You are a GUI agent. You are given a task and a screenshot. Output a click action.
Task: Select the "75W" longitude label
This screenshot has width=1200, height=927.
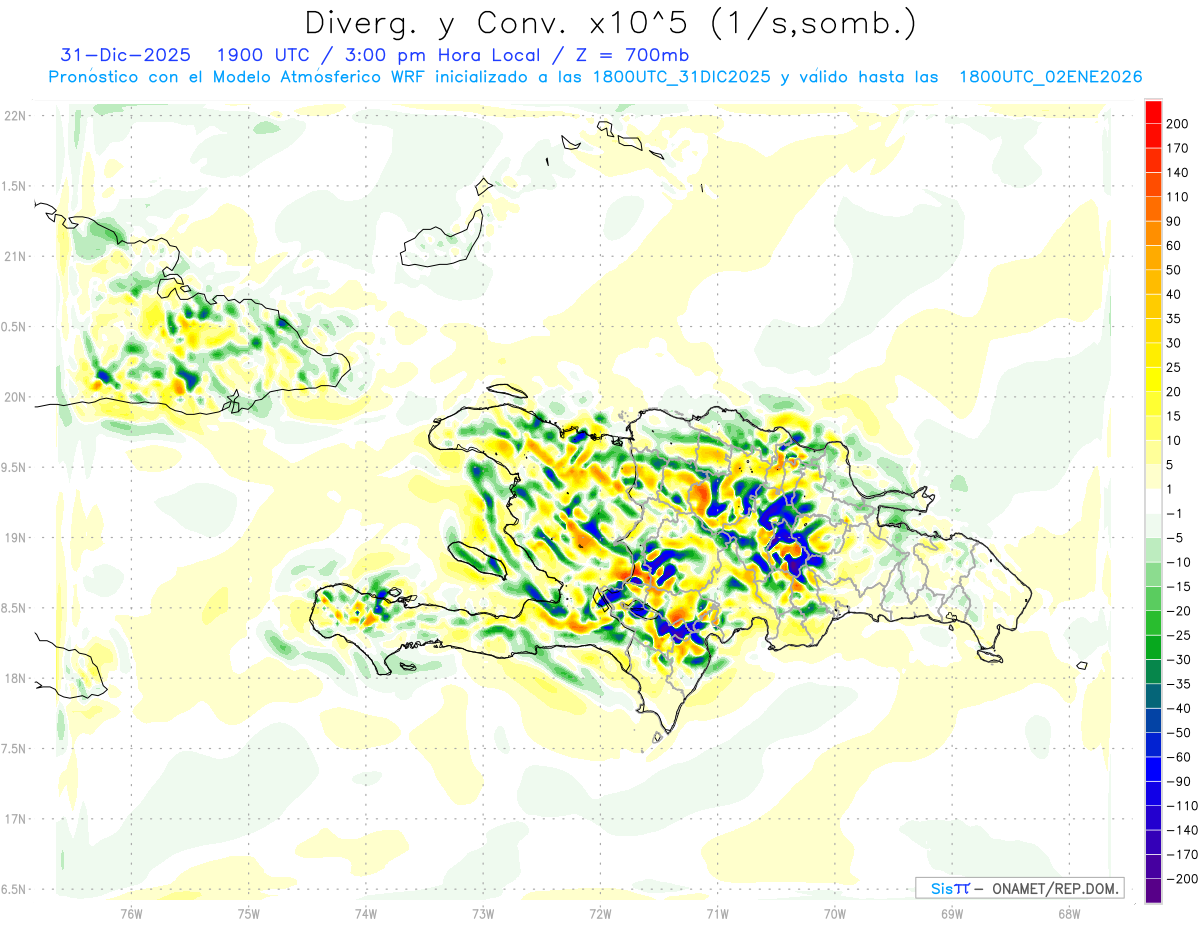[x=249, y=913]
